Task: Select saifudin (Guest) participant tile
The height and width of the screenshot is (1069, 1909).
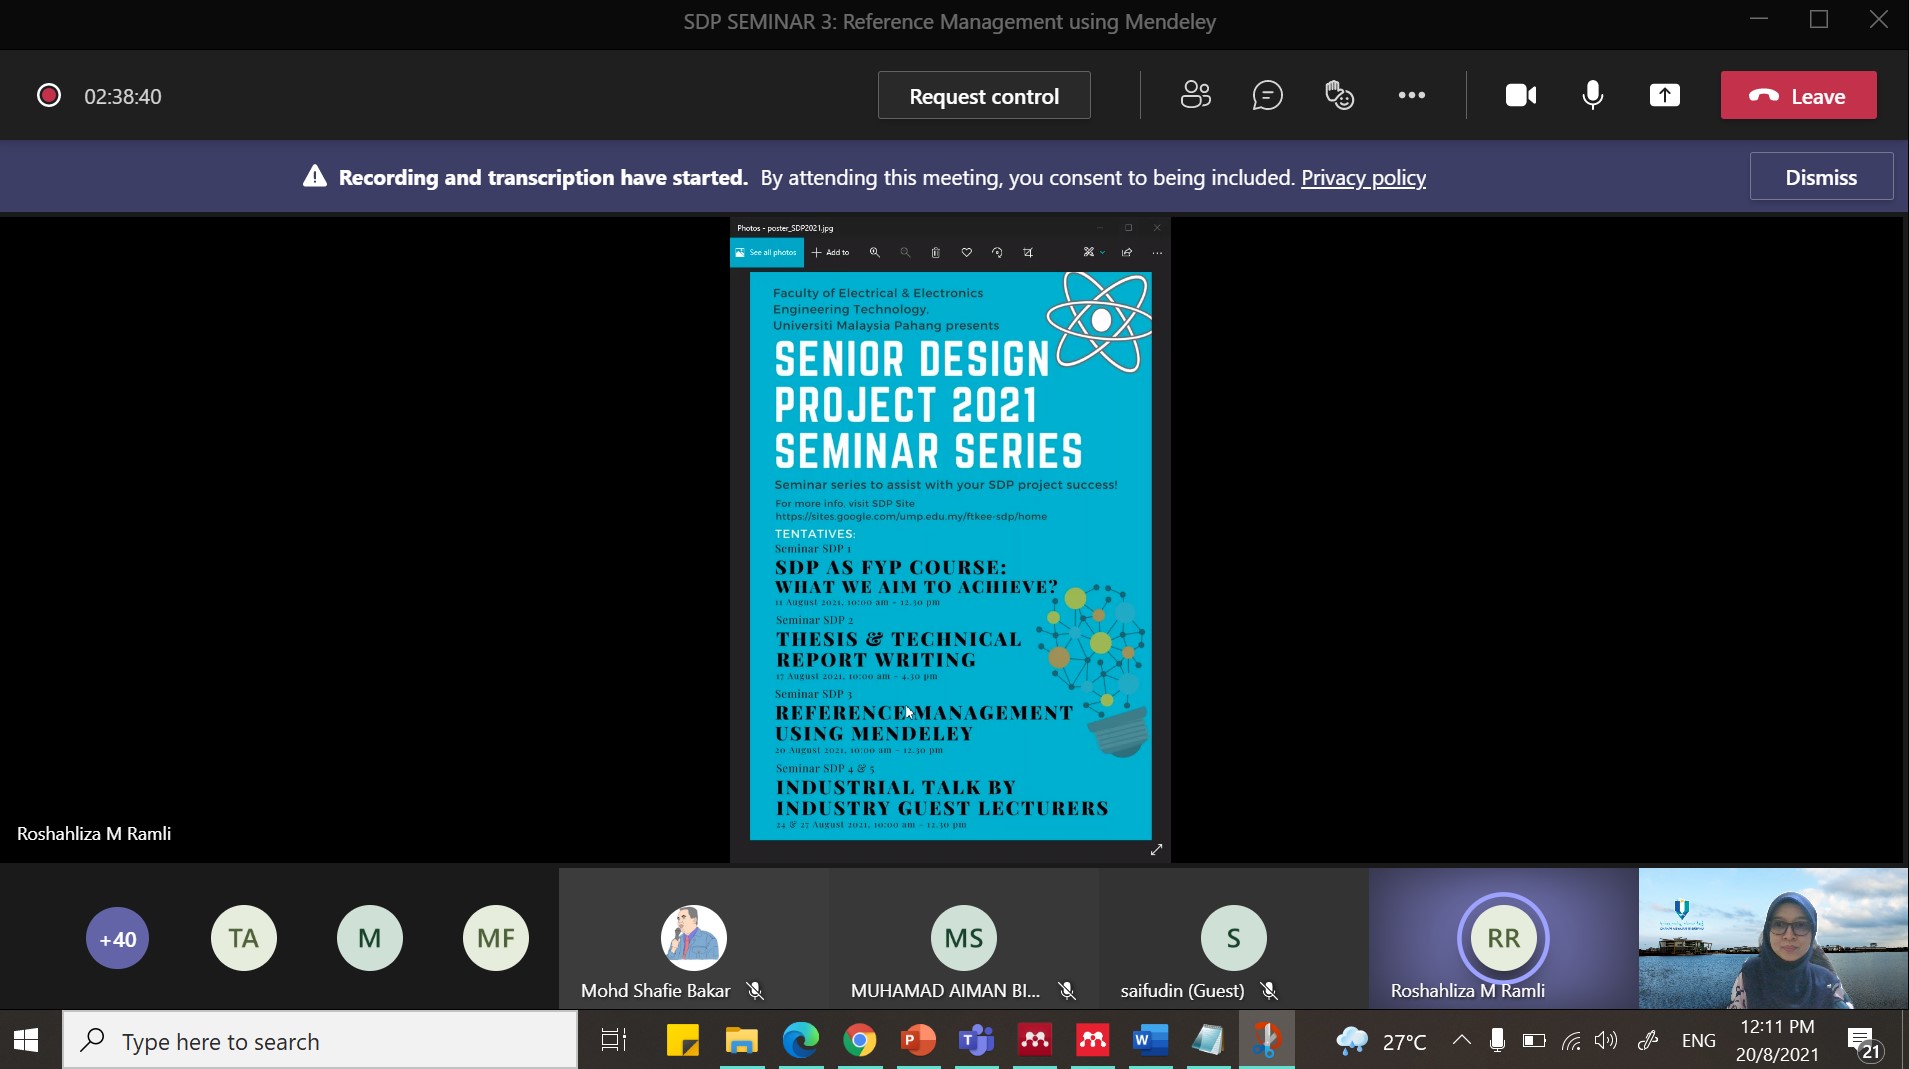Action: coord(1234,938)
